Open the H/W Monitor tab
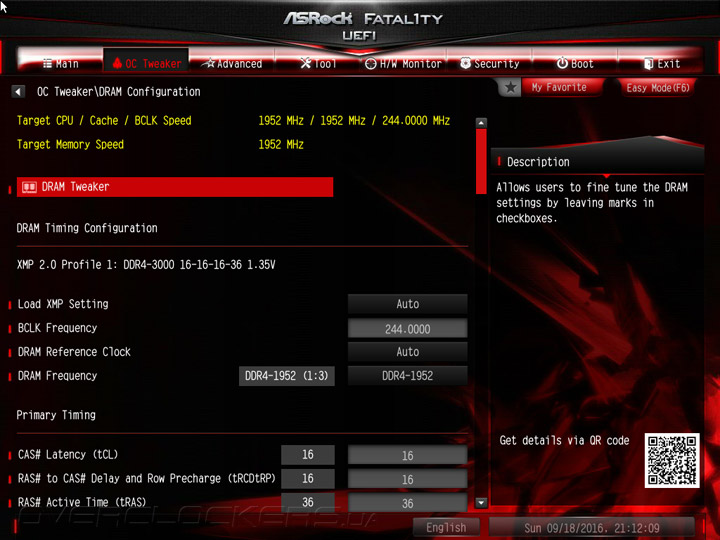This screenshot has width=720, height=540. click(x=403, y=63)
